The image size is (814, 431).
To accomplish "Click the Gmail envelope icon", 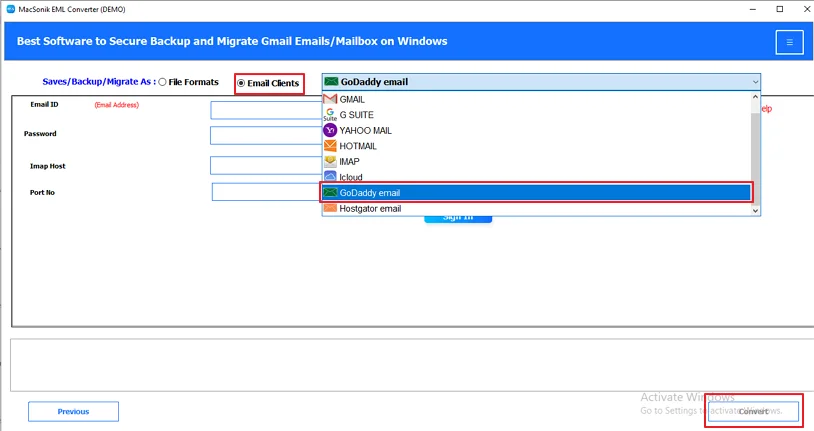I will [330, 99].
